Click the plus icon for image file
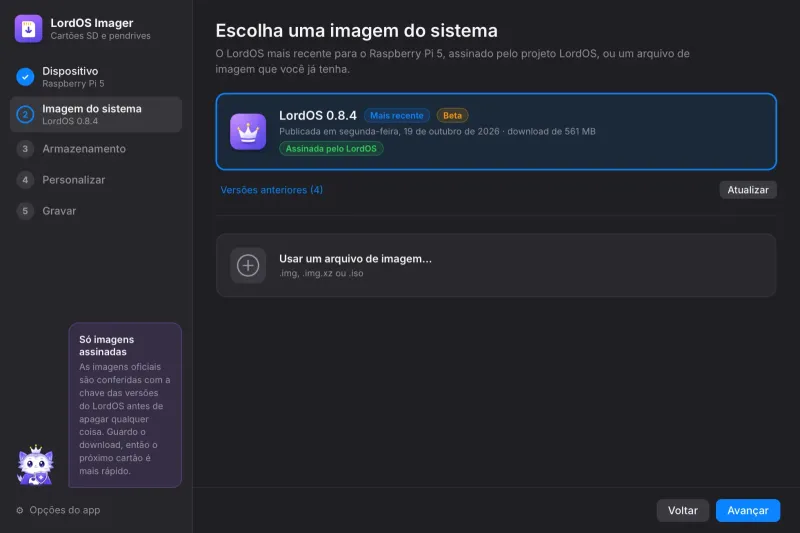Viewport: 800px width, 533px height. [248, 265]
